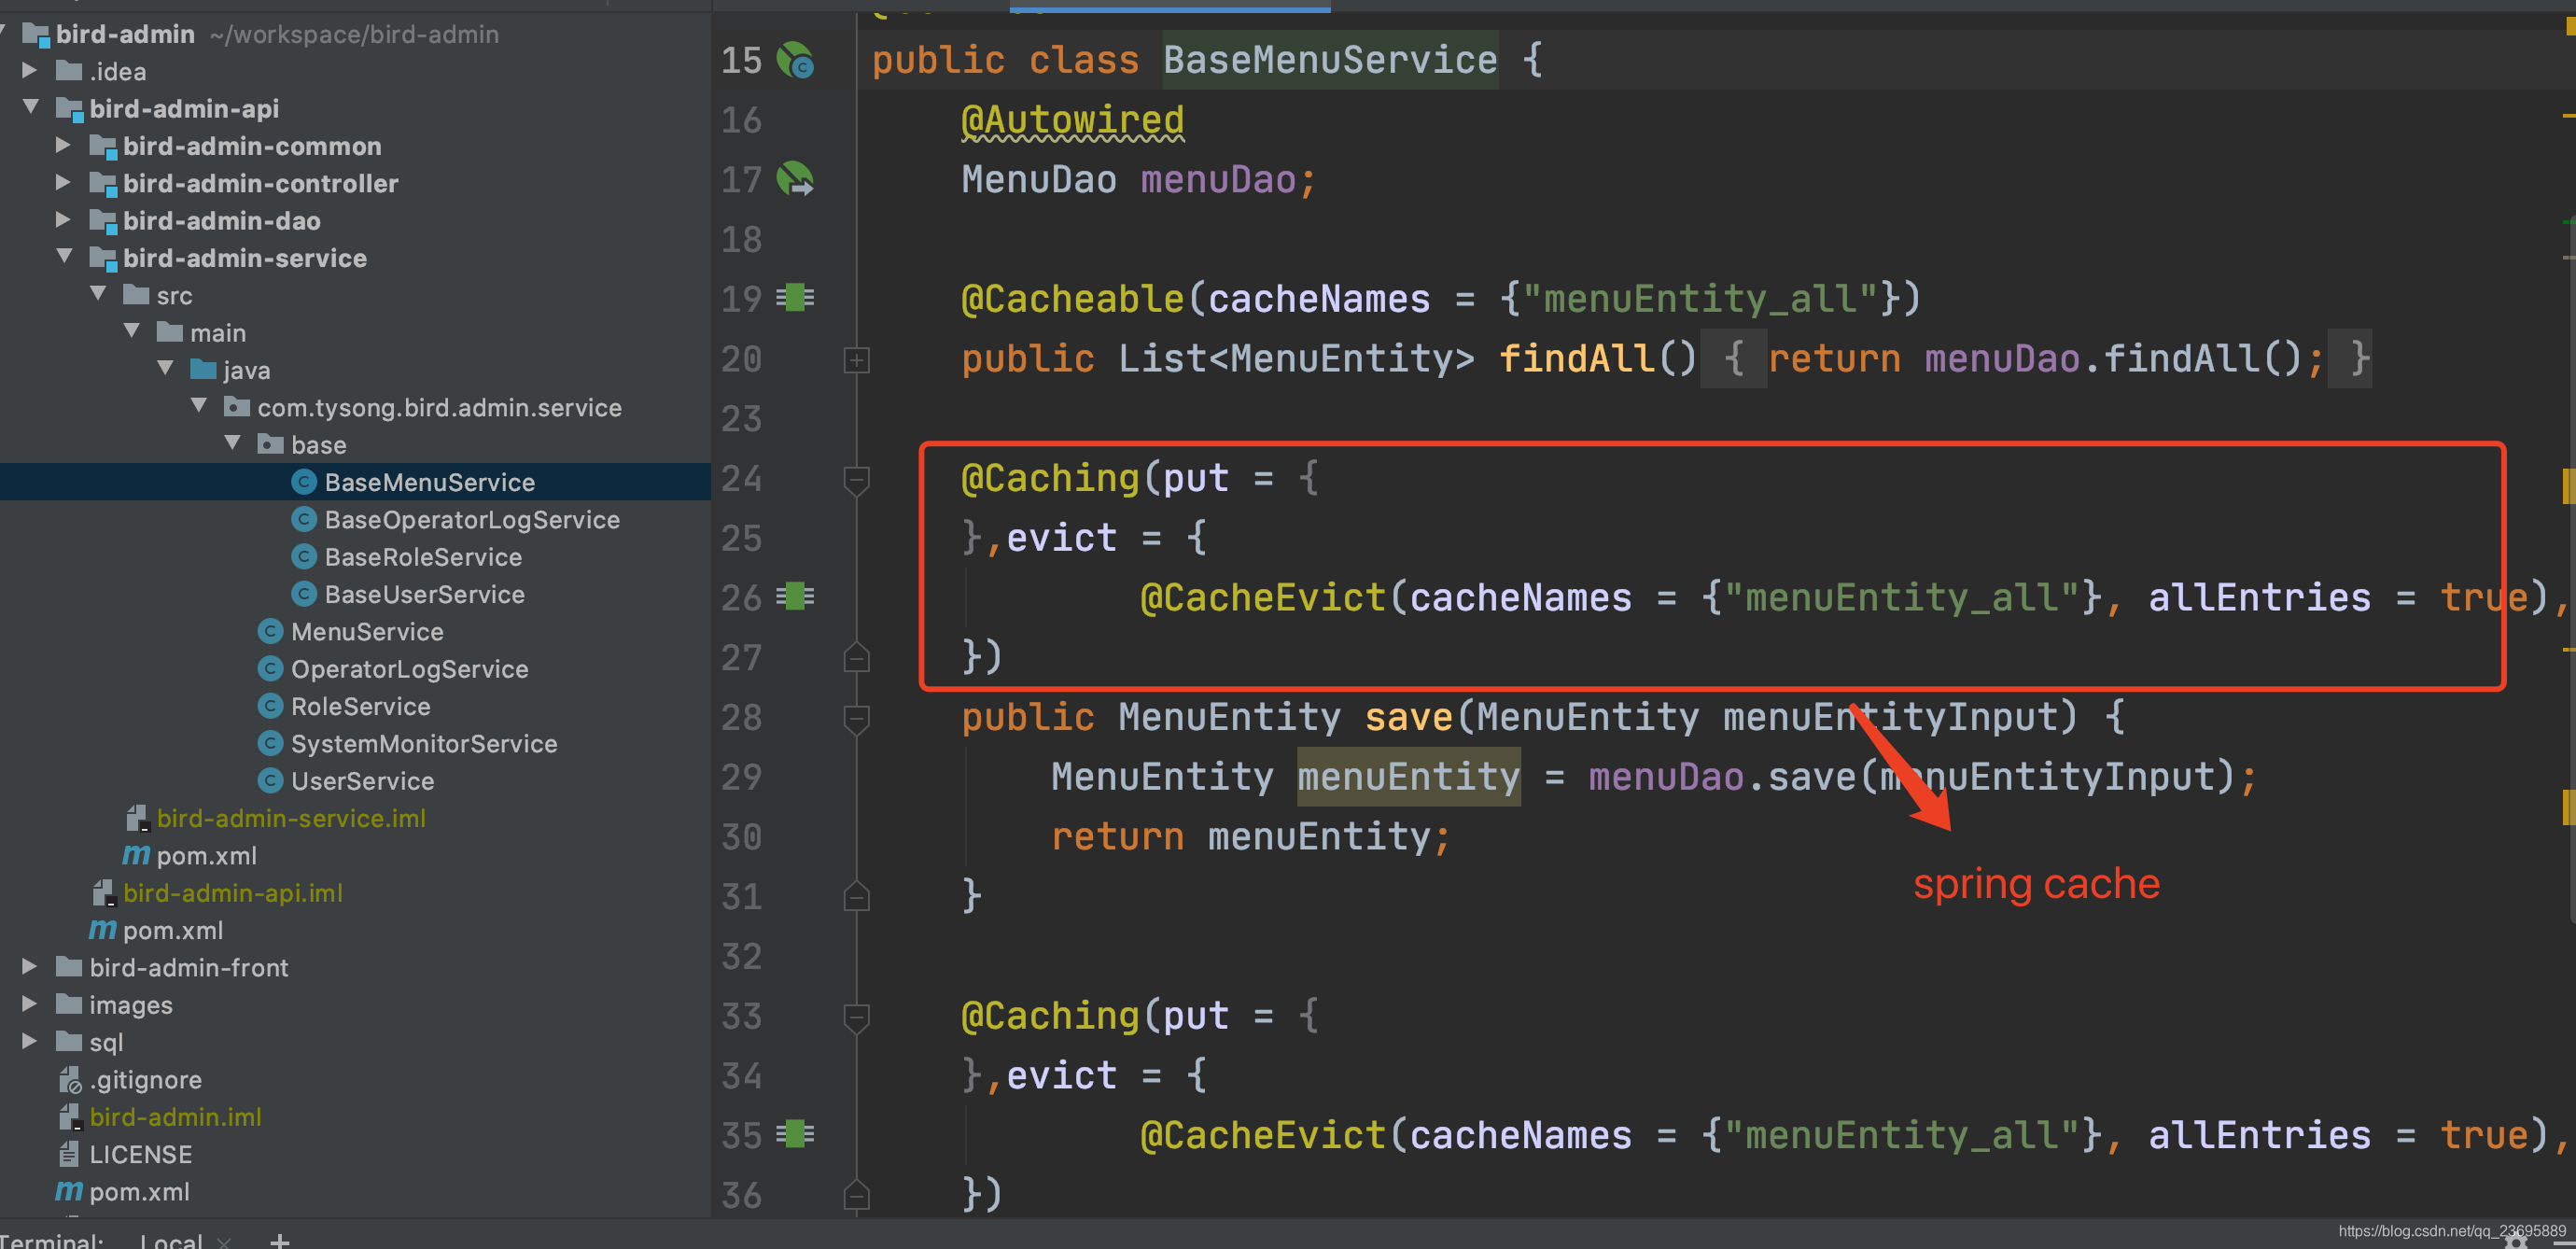Click the Terminal tool window label
The width and height of the screenshot is (2576, 1249).
click(52, 1240)
